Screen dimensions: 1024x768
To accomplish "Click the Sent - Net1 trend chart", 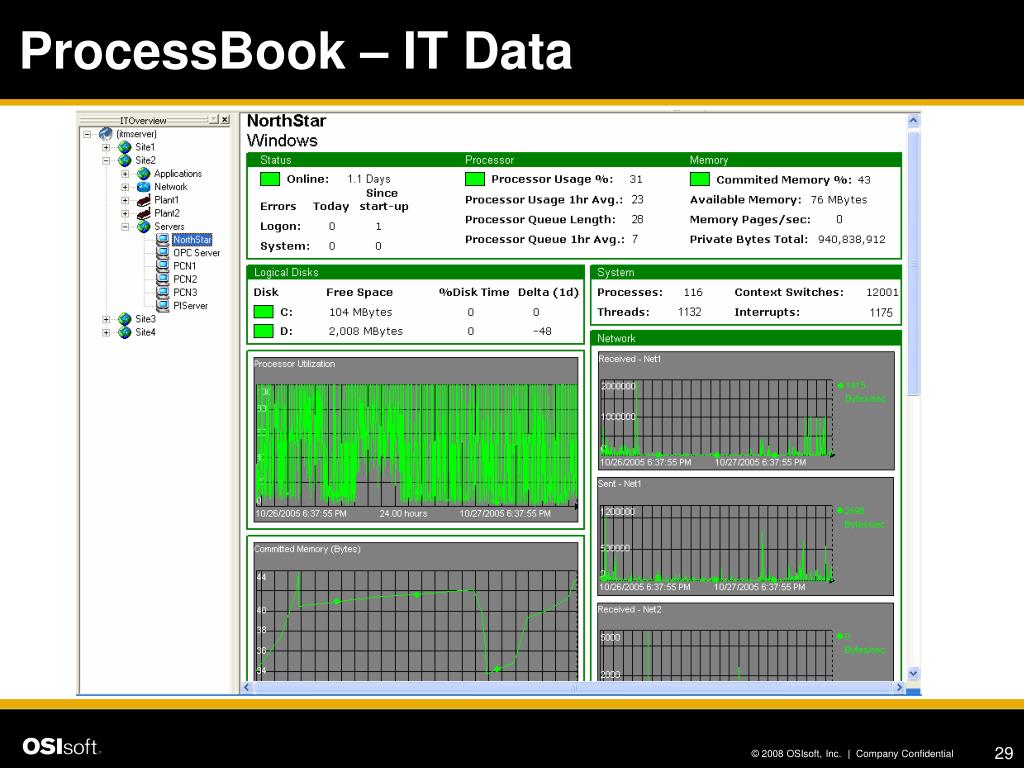I will click(x=745, y=536).
